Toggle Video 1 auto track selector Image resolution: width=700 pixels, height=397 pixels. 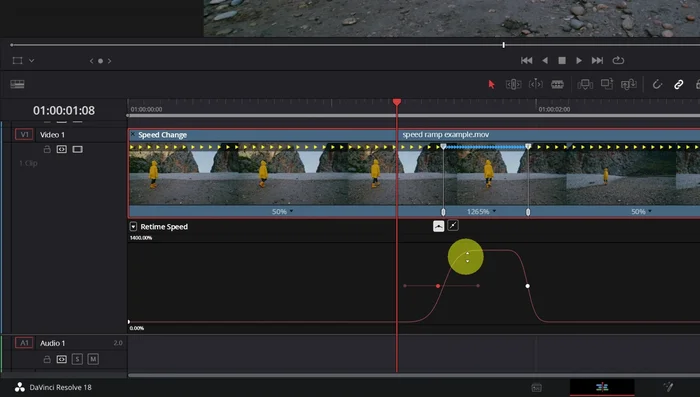point(62,149)
